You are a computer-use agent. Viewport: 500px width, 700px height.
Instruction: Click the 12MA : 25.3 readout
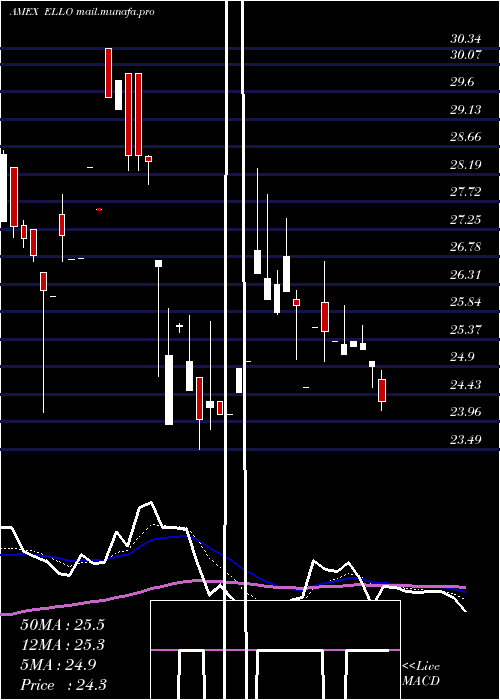pos(62,645)
